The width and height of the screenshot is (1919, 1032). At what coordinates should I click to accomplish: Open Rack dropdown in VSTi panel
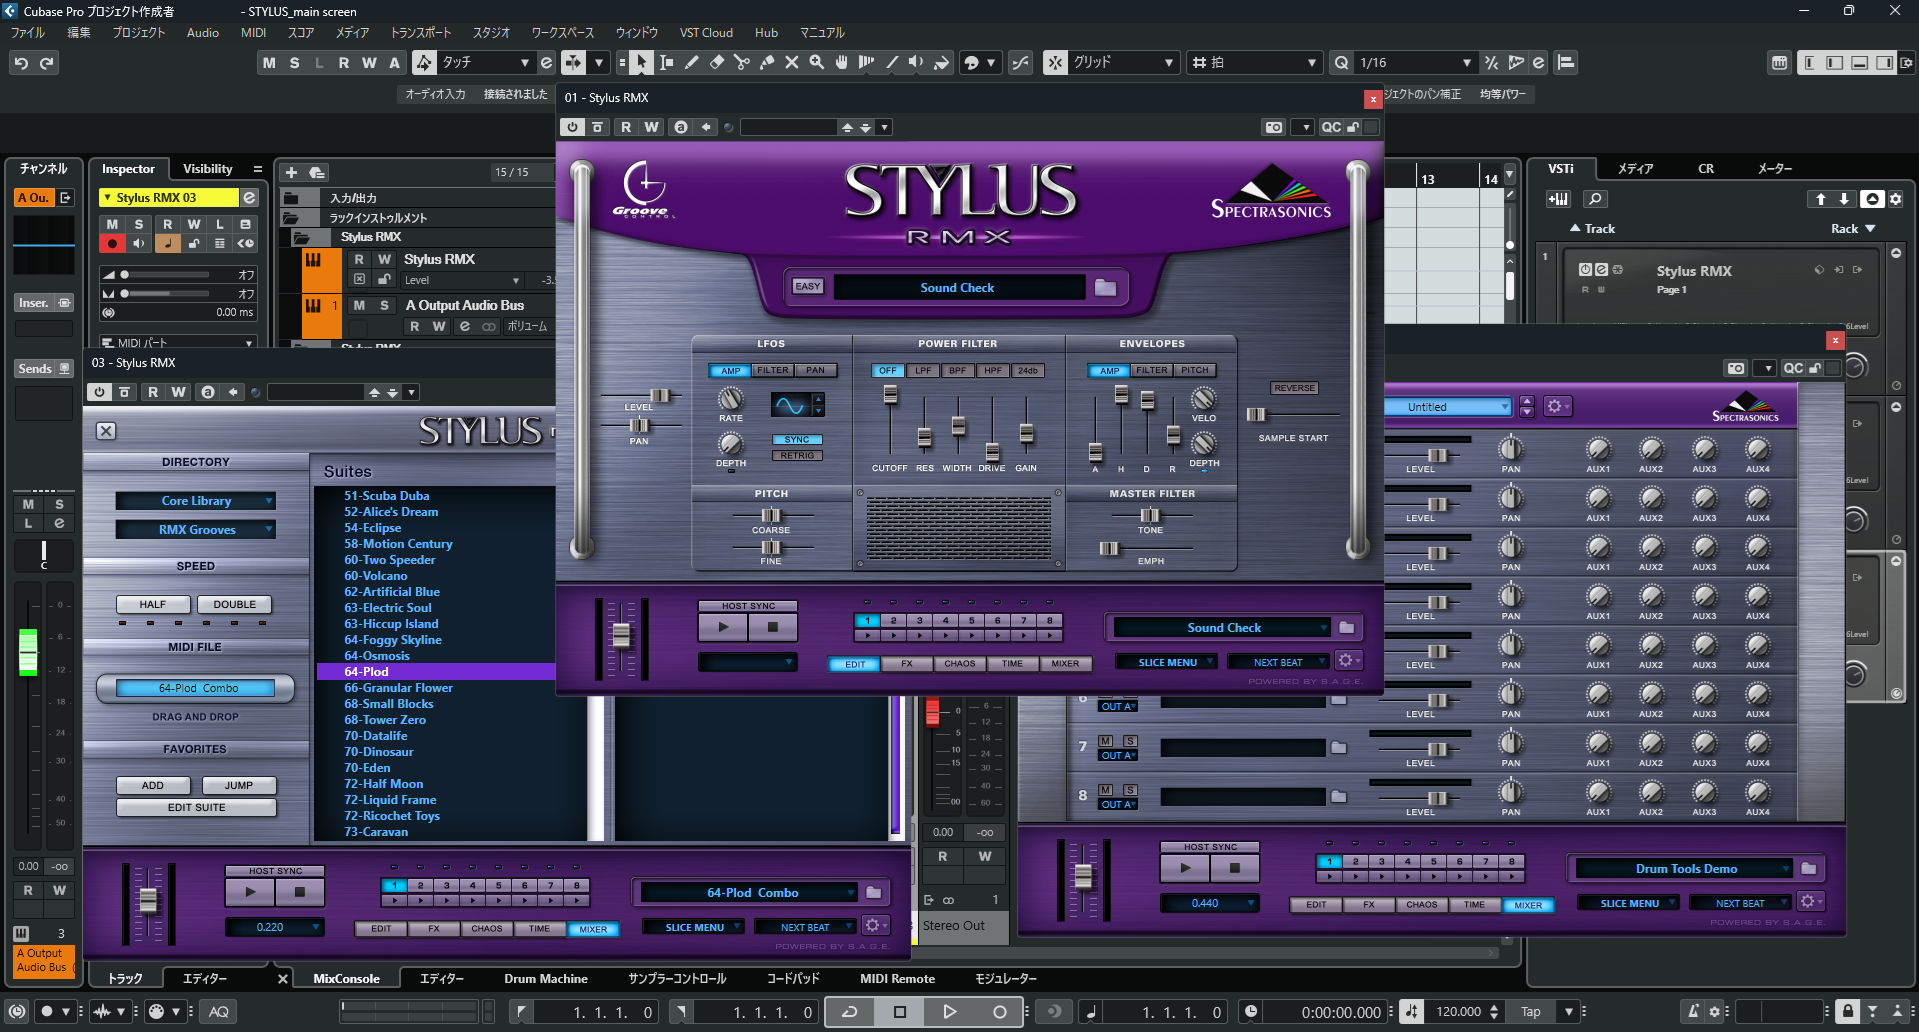[x=1853, y=228]
